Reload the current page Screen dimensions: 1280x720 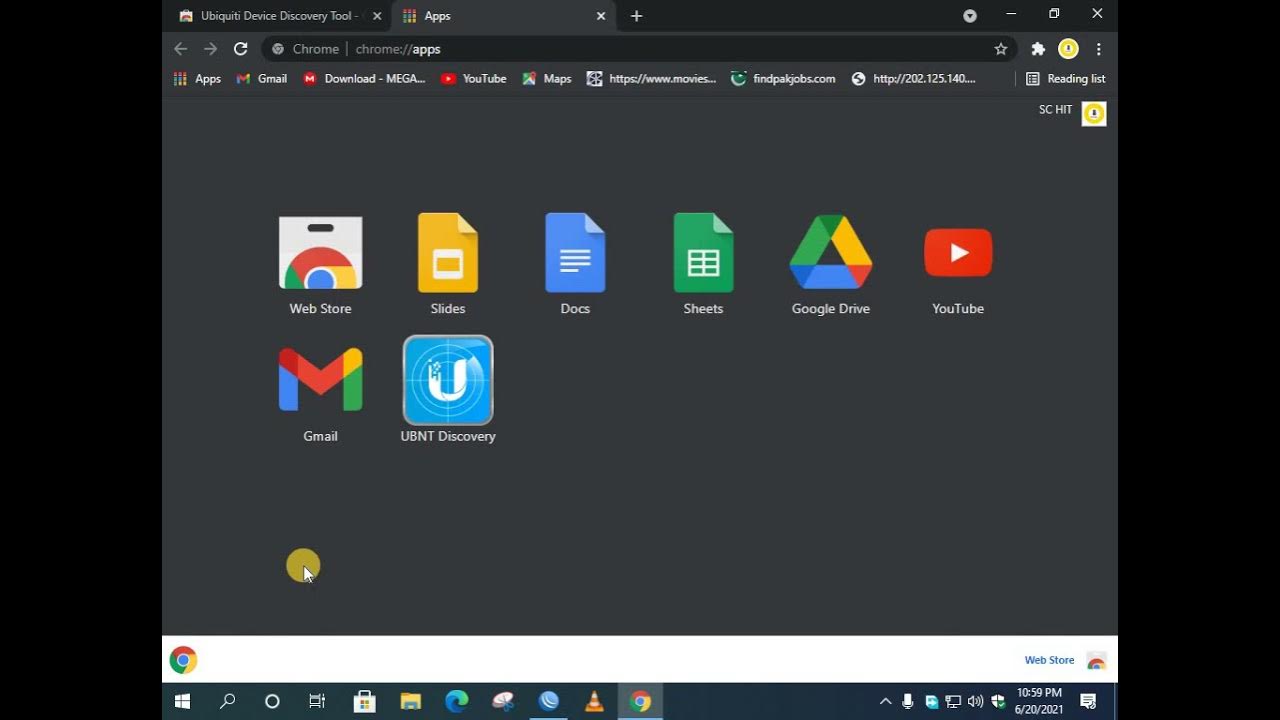(240, 49)
